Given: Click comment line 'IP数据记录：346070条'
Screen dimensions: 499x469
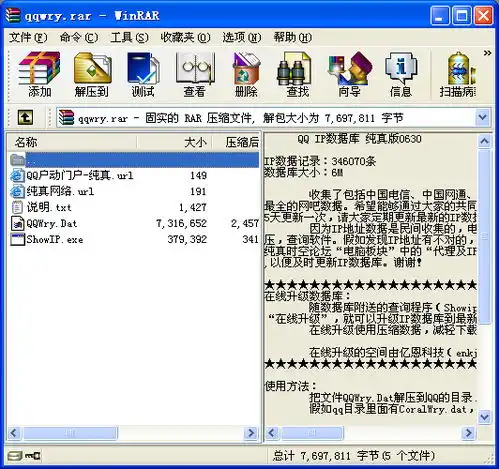Looking at the screenshot, I should point(320,161).
